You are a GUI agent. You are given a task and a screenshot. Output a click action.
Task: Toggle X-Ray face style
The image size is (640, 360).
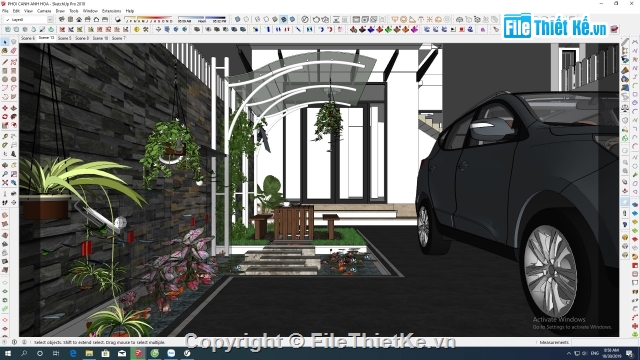[238, 19]
